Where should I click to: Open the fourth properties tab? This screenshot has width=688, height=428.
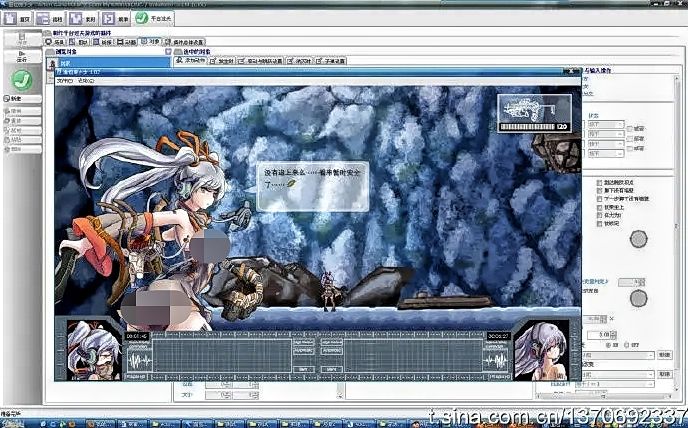(299, 61)
